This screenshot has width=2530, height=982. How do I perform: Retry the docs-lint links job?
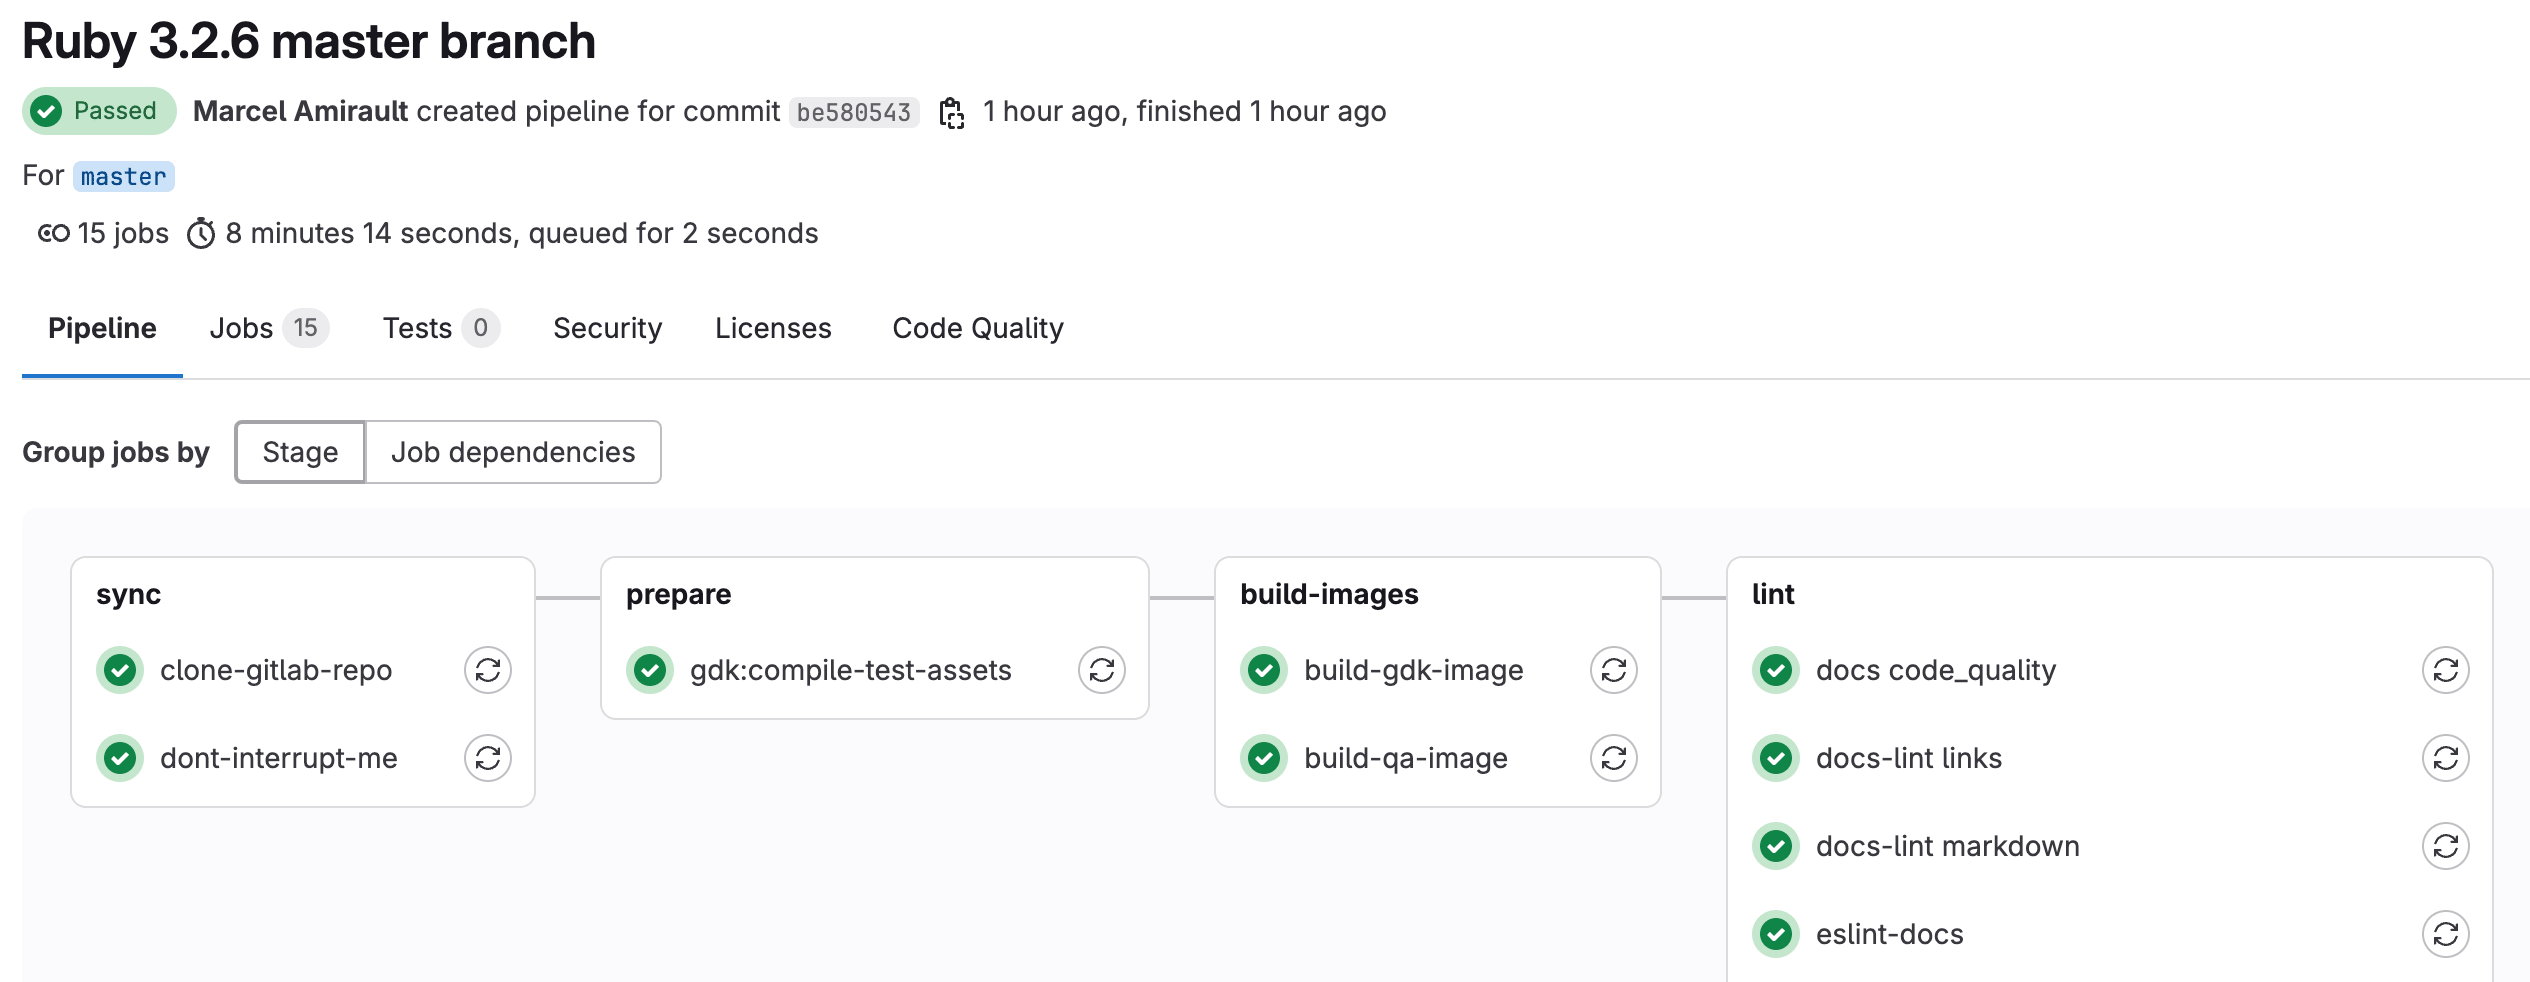coord(2447,758)
